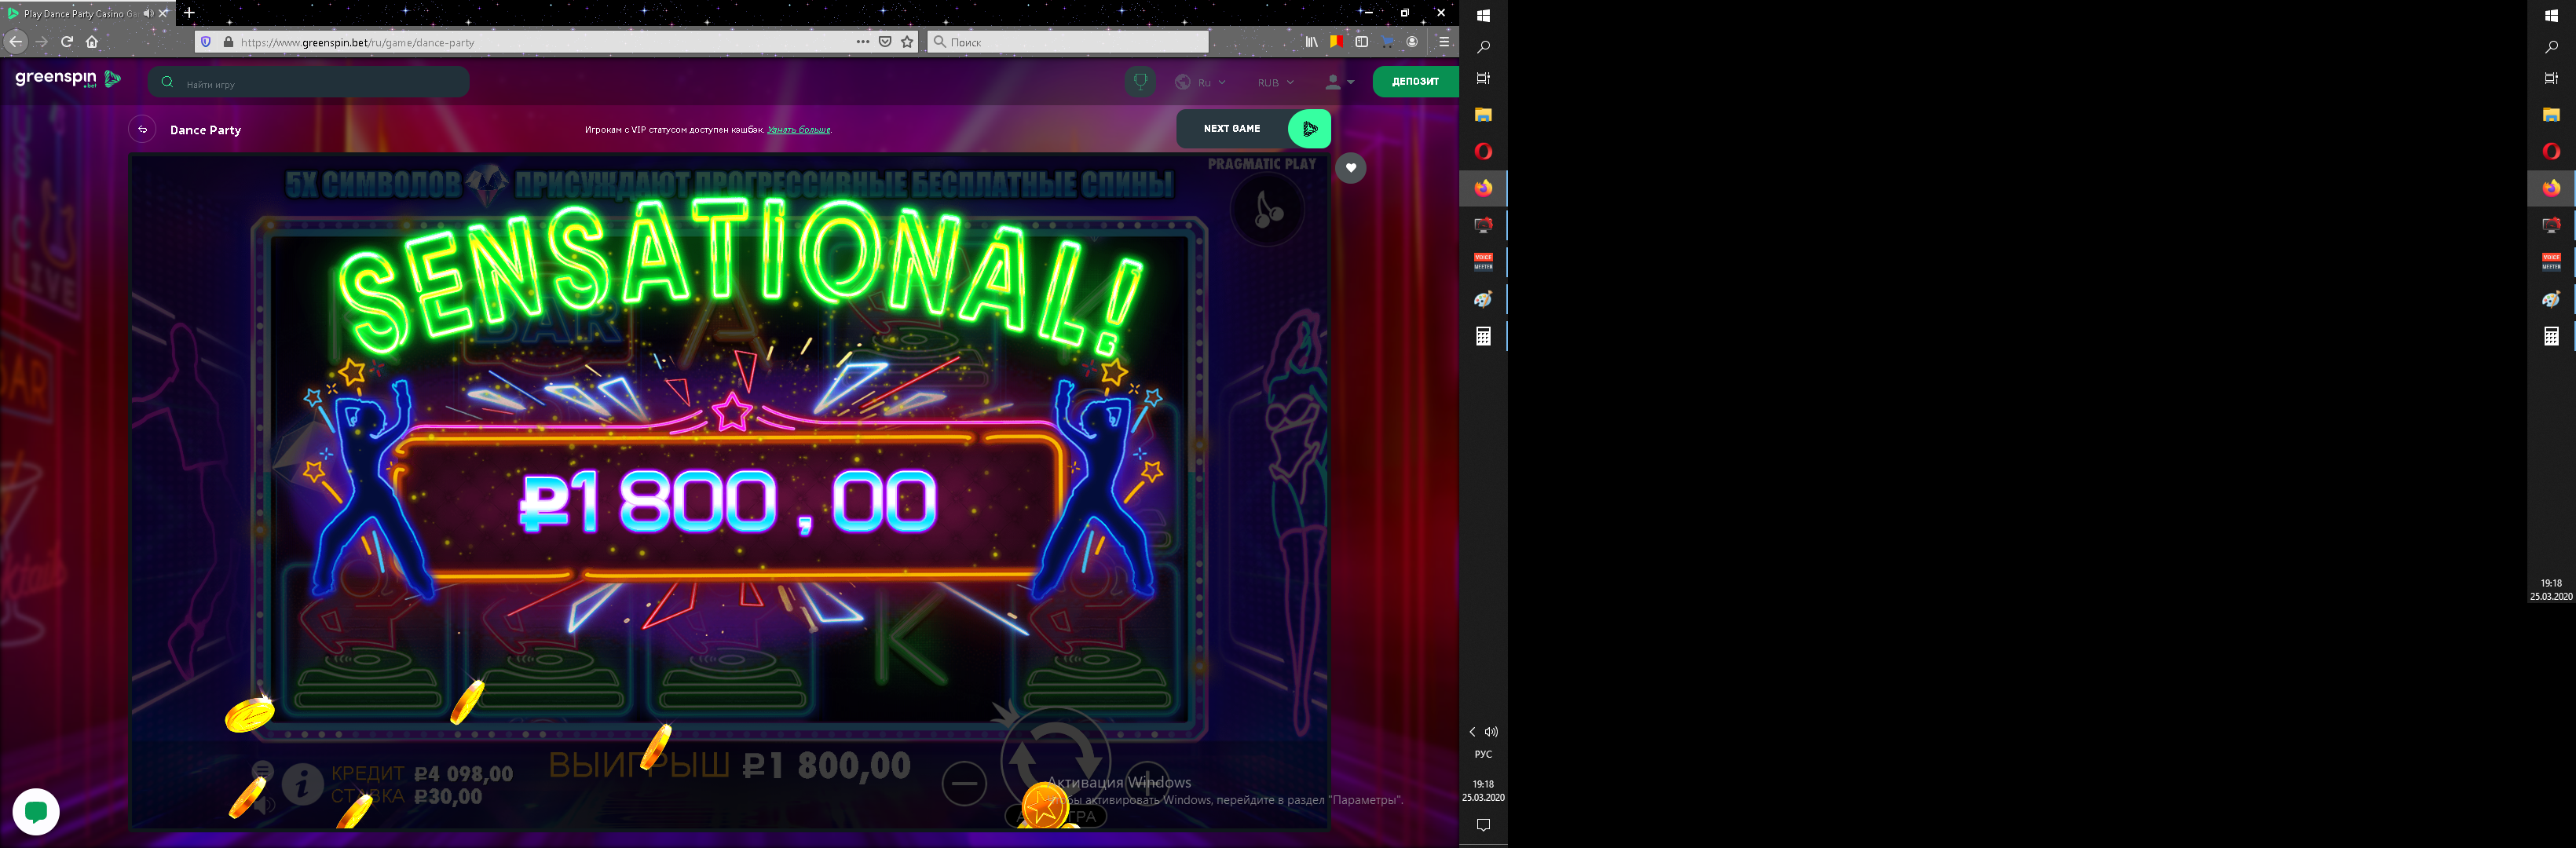Add game to favorites with heart icon
This screenshot has width=2576, height=848.
click(x=1350, y=168)
